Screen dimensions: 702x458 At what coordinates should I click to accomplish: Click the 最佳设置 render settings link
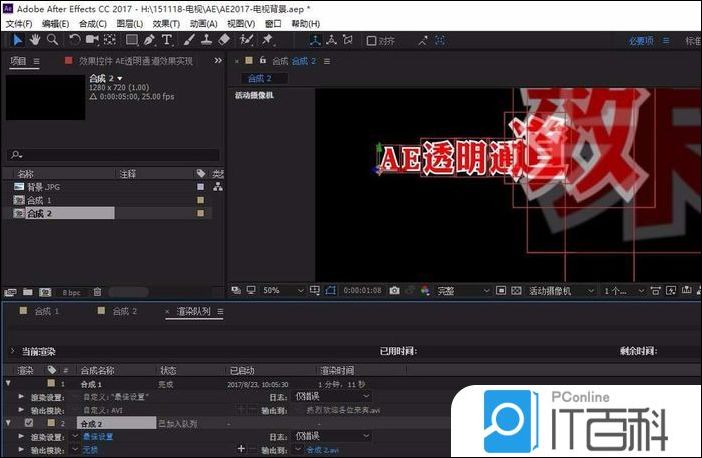(x=98, y=437)
